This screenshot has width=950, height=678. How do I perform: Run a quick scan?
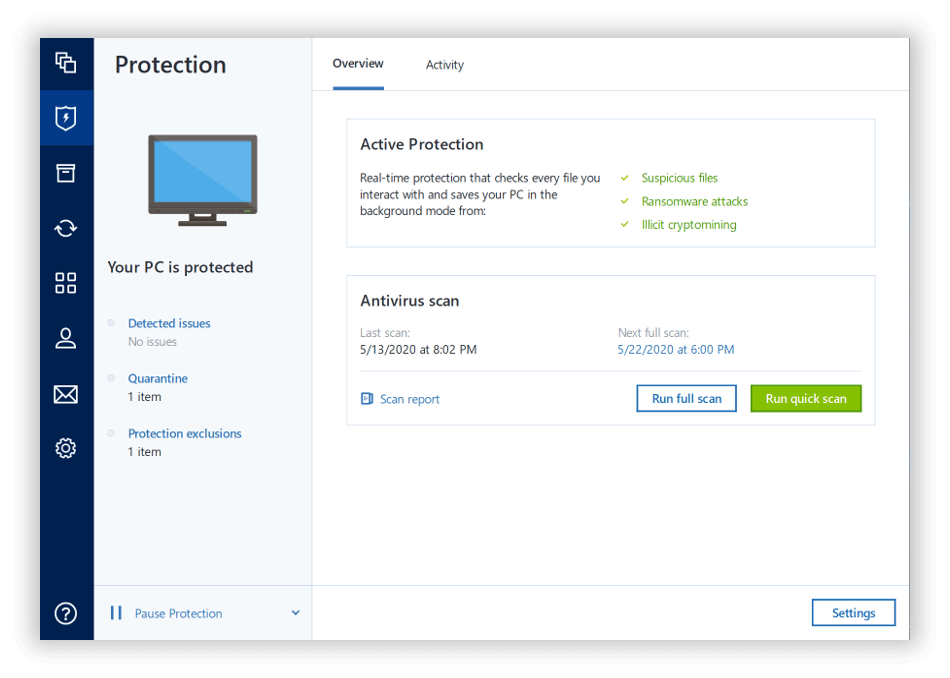coord(805,398)
